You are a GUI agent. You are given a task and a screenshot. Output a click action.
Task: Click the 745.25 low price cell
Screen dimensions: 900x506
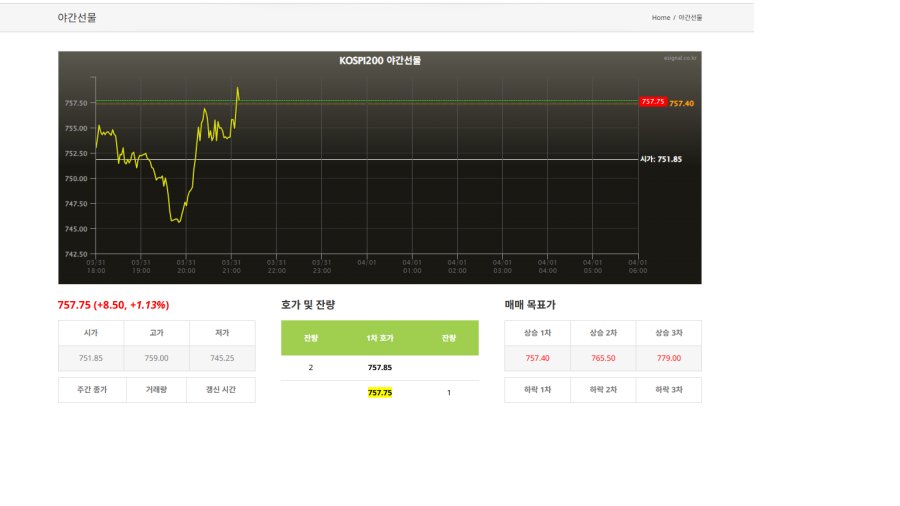[222, 358]
